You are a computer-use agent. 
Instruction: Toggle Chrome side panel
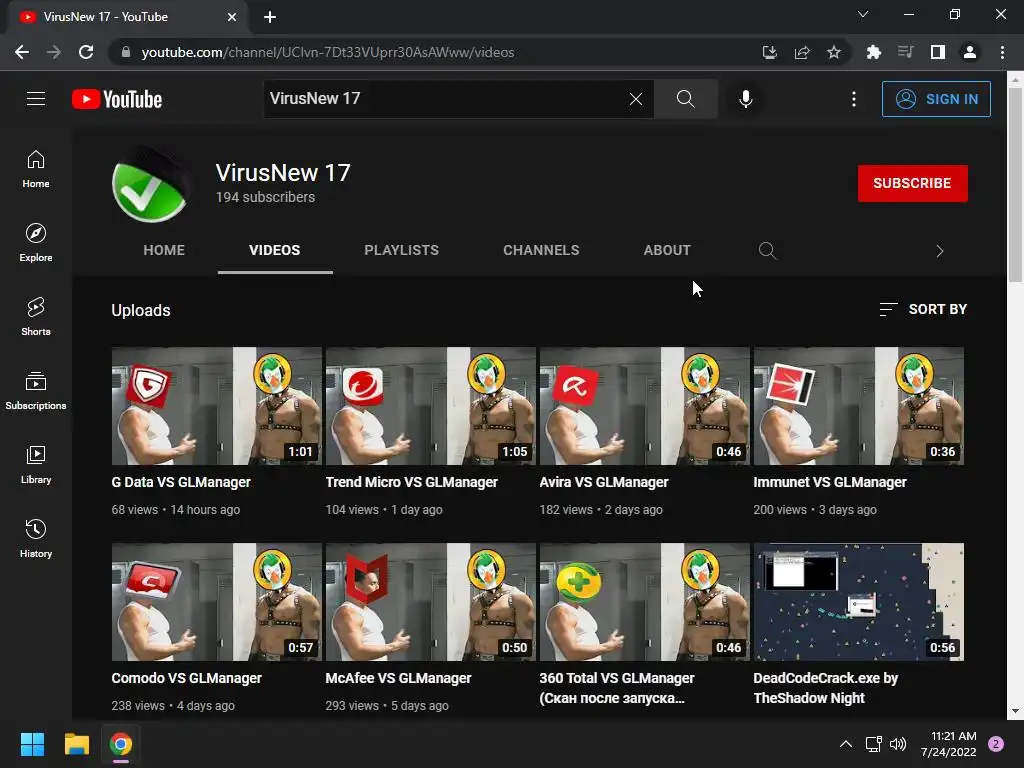(x=937, y=52)
